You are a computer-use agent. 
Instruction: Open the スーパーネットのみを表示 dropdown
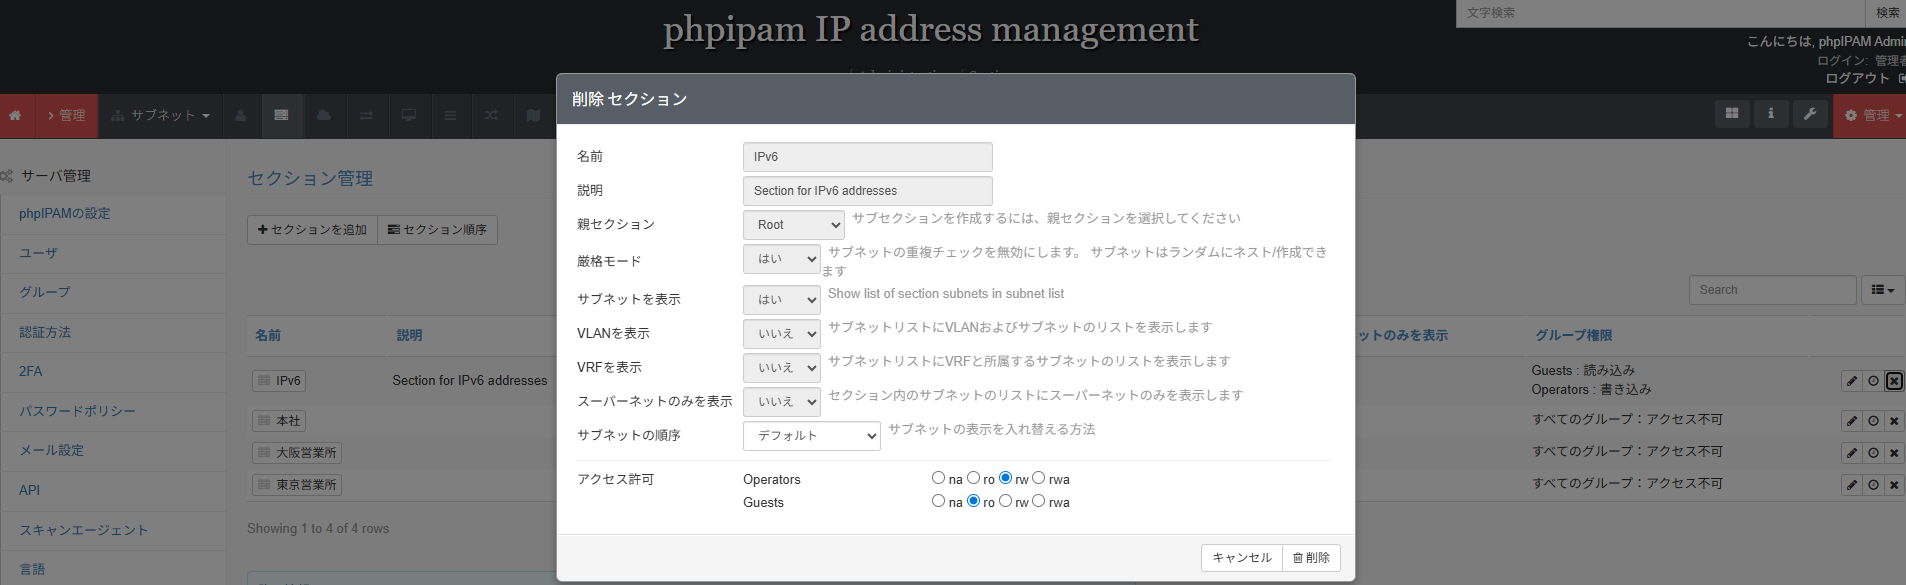pos(782,402)
